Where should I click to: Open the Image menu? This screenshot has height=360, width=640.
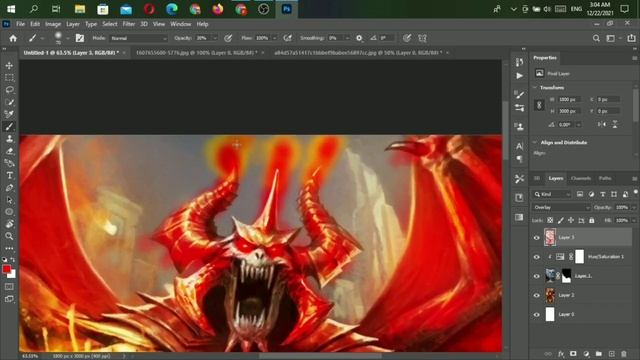[x=53, y=24]
